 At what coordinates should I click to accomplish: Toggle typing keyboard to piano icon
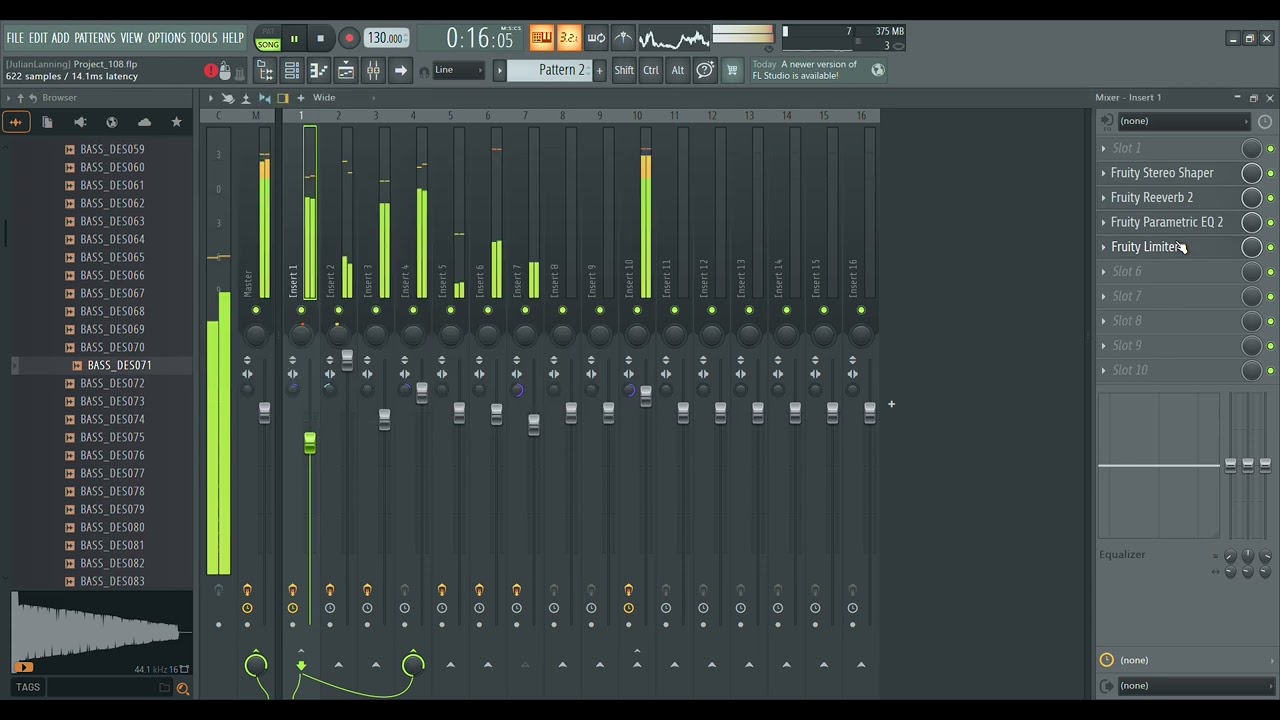click(541, 38)
